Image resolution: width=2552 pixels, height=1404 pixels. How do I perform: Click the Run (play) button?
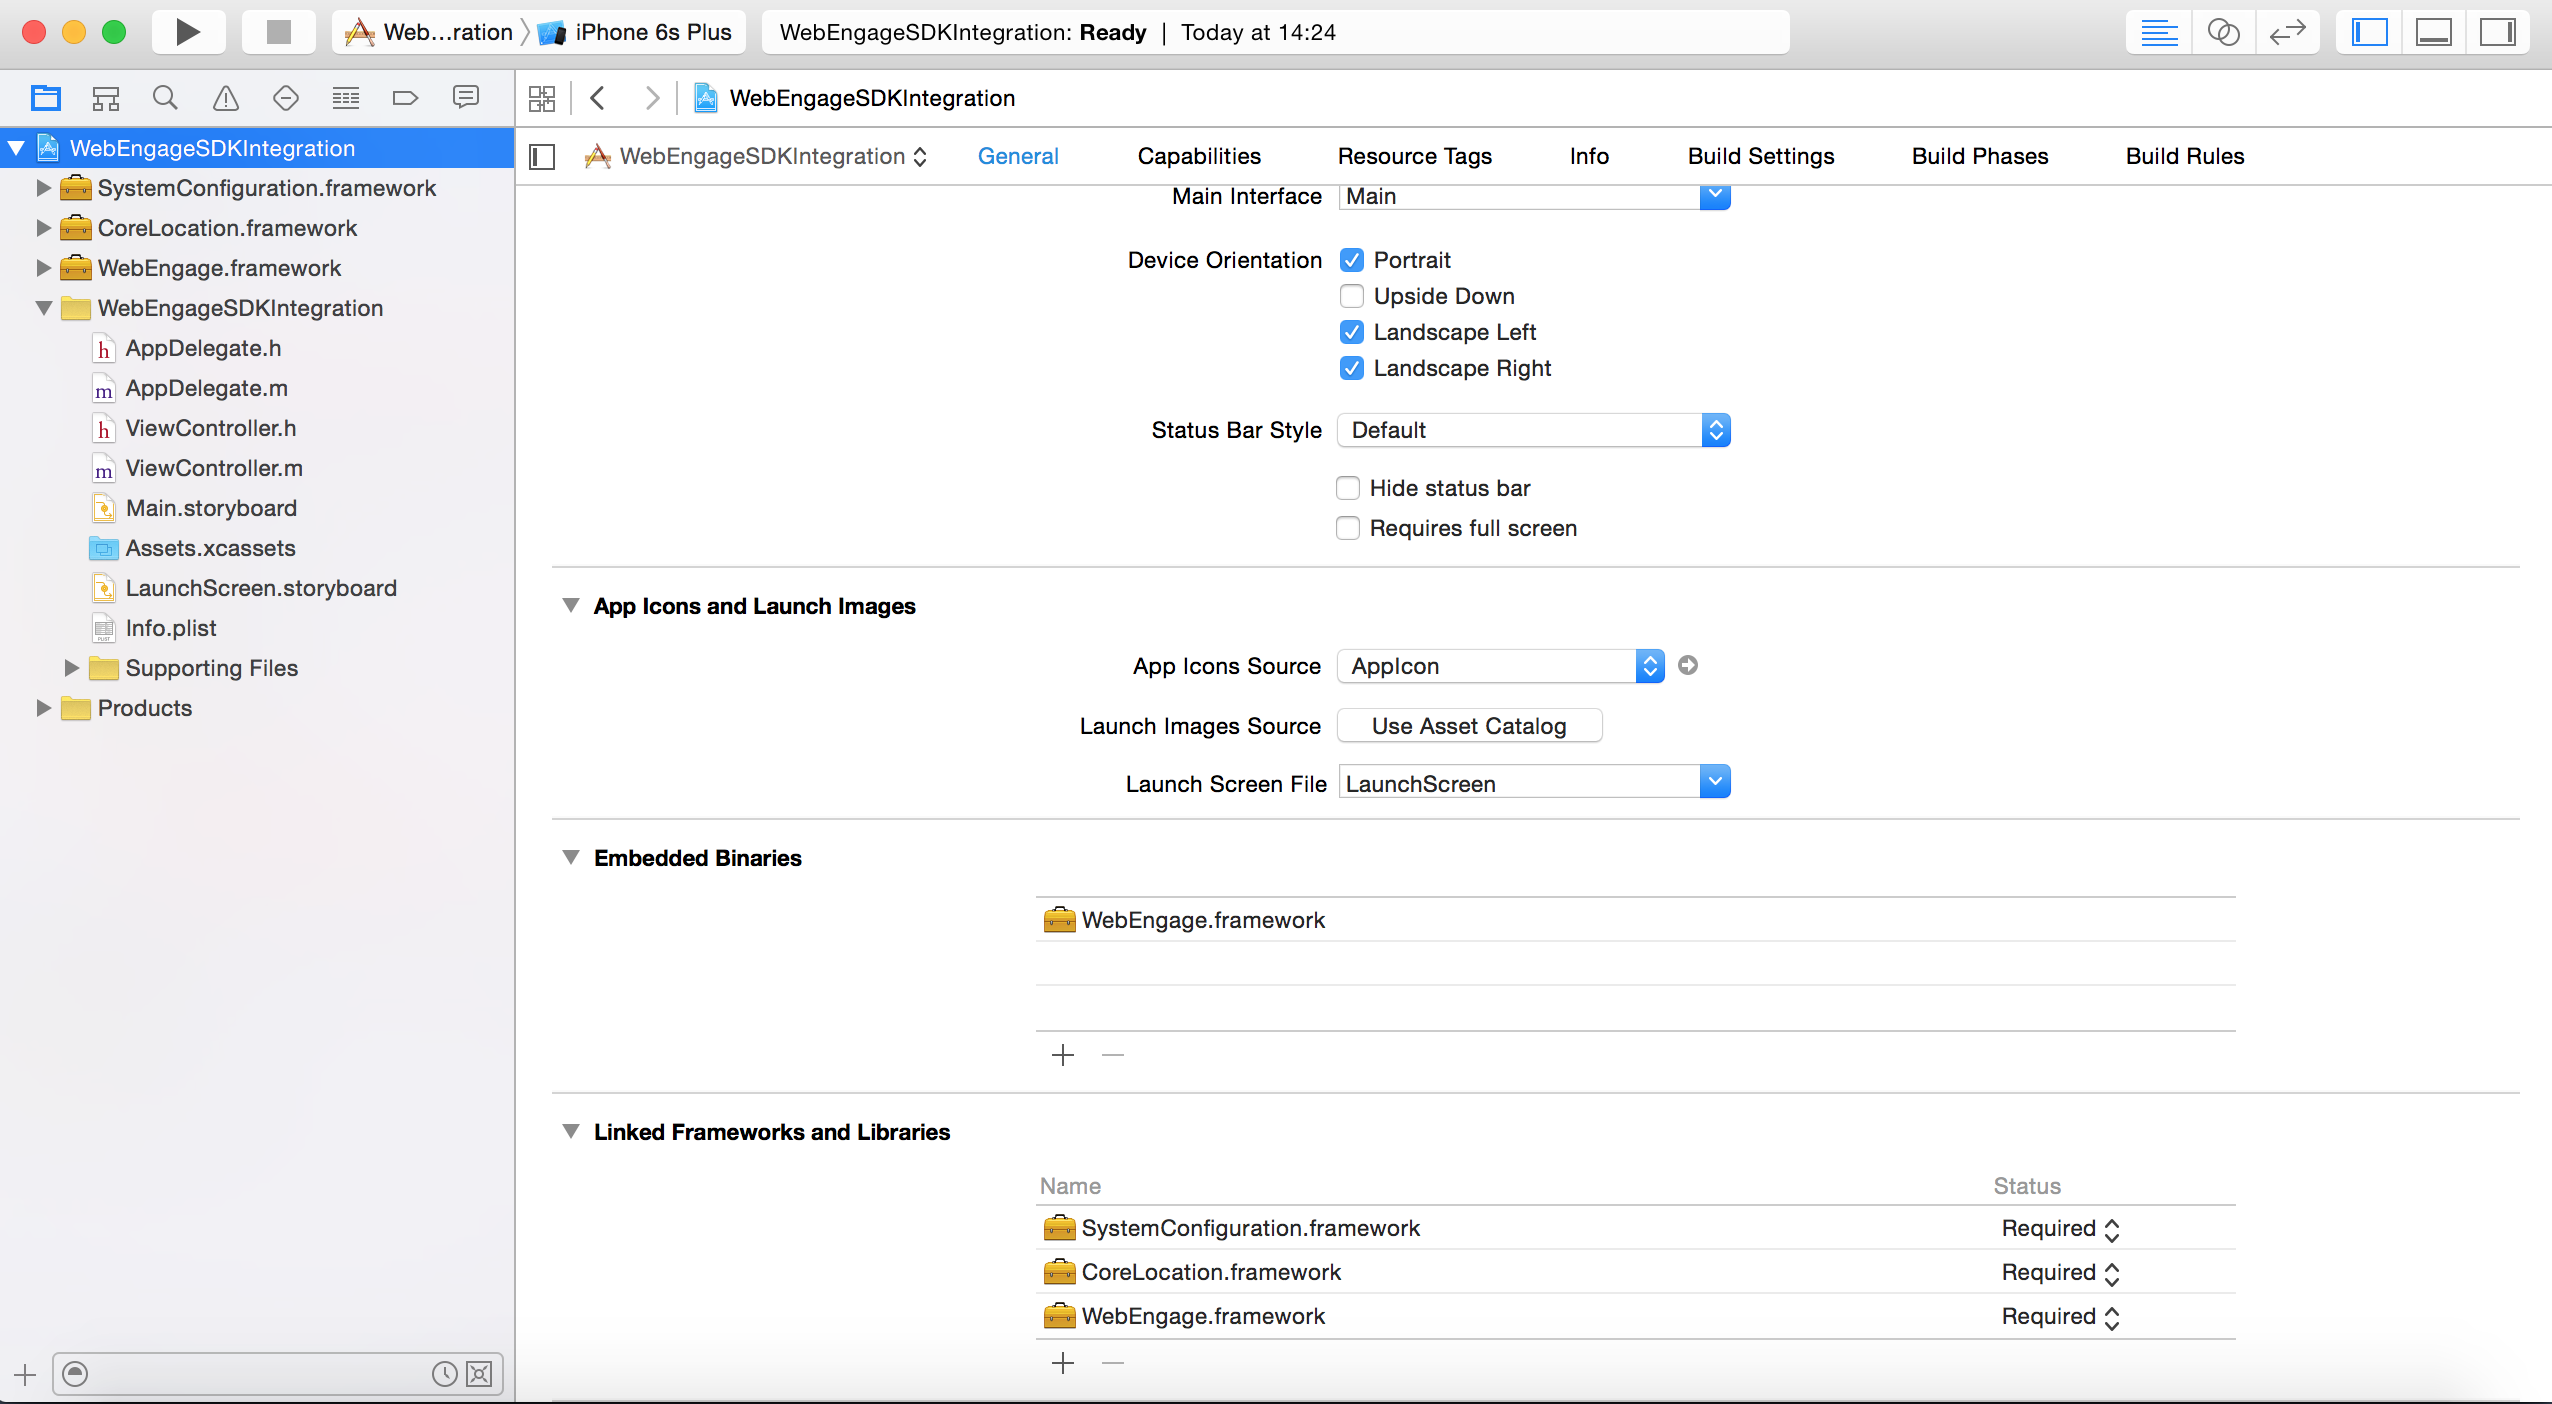187,32
